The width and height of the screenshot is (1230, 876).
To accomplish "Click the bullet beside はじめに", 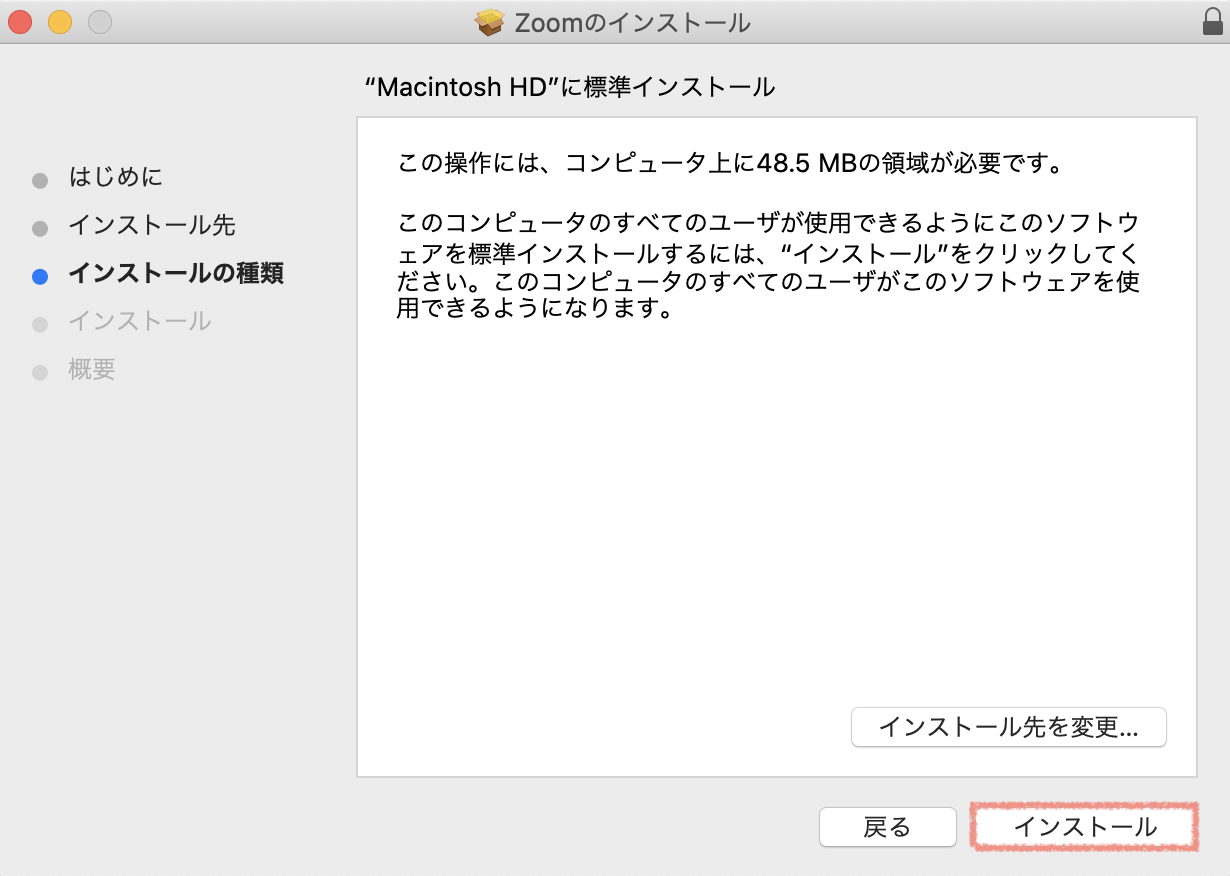I will [x=40, y=181].
